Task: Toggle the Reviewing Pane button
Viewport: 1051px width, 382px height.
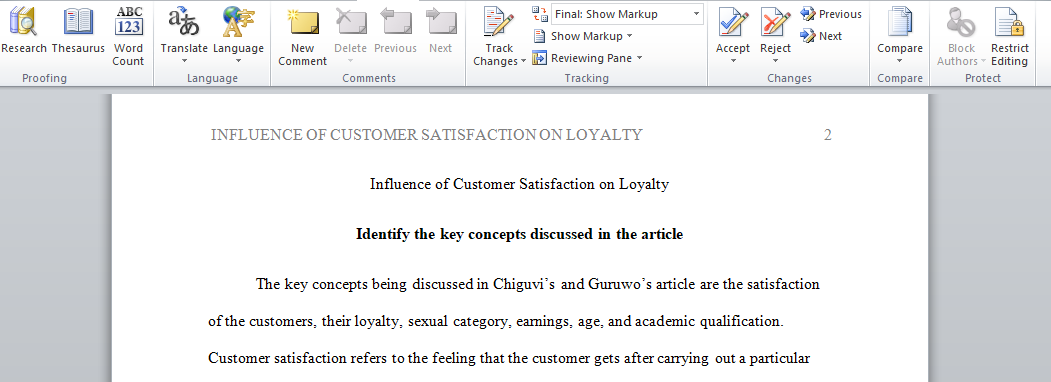Action: pyautogui.click(x=582, y=58)
